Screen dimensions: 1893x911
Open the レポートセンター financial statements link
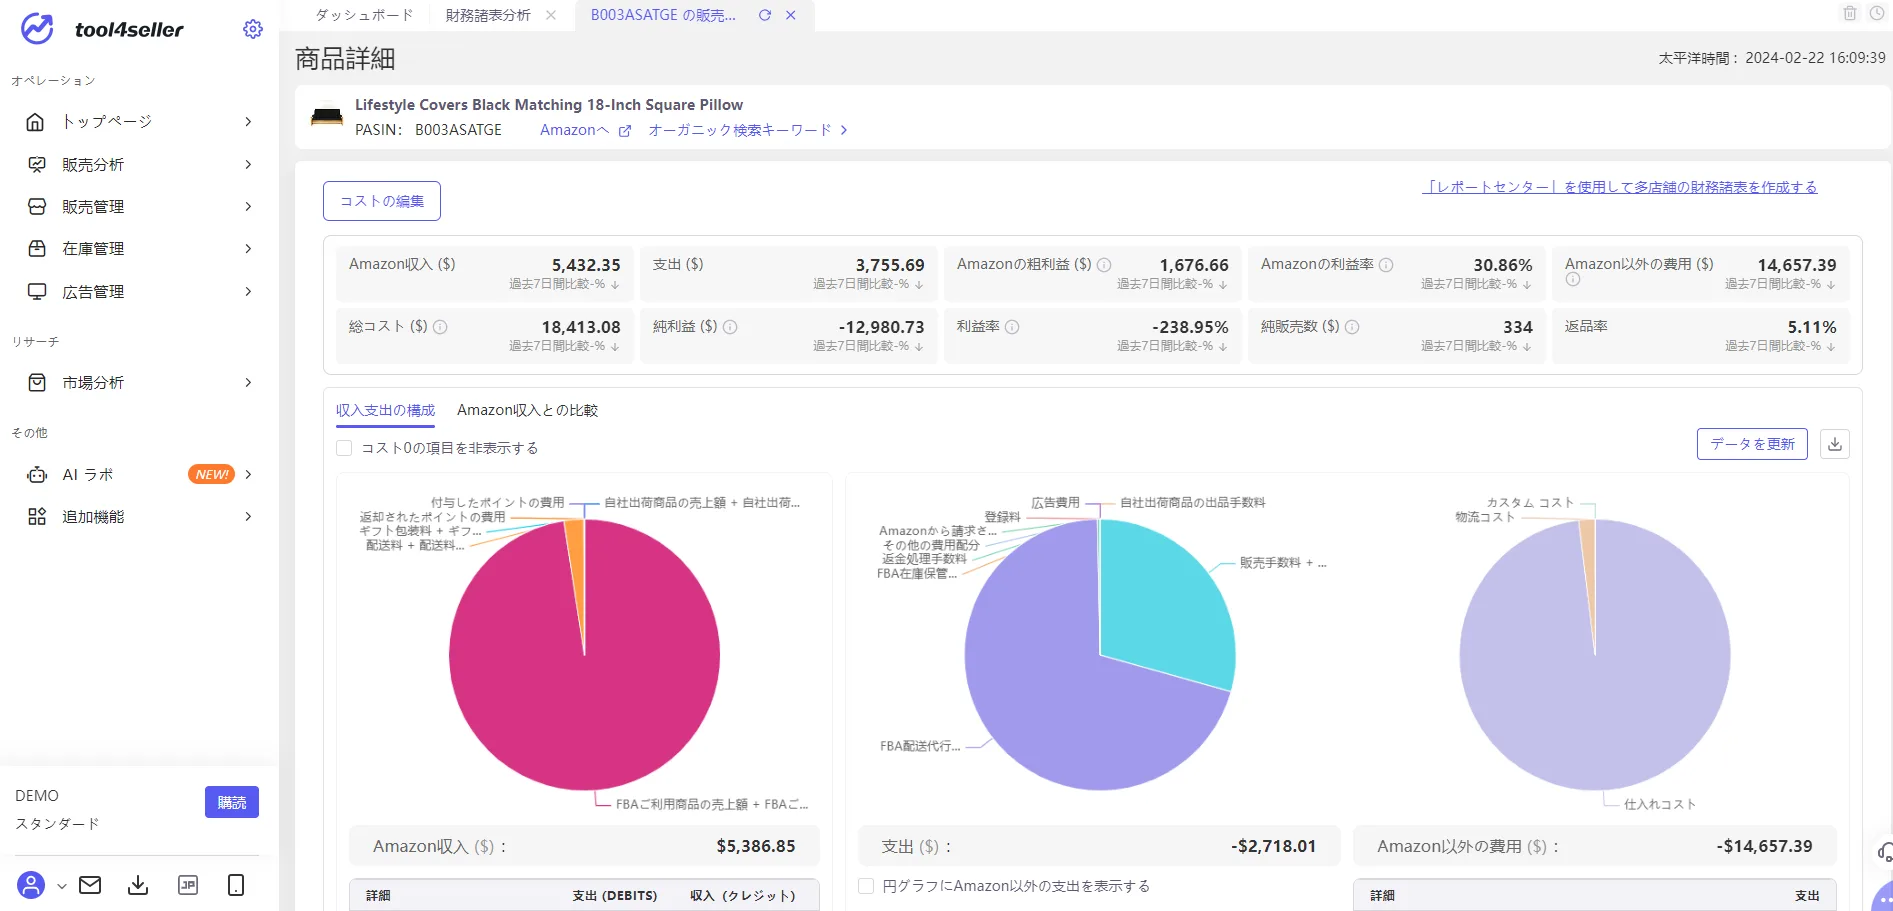tap(1620, 187)
